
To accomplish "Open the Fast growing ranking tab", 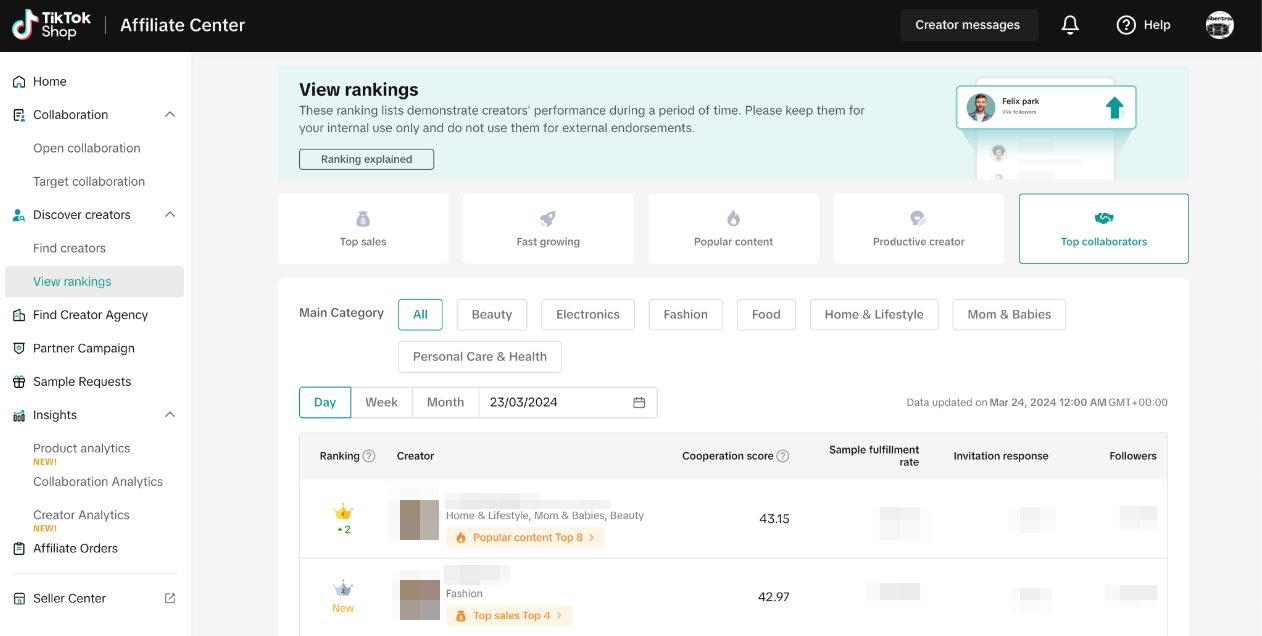I will tap(548, 229).
